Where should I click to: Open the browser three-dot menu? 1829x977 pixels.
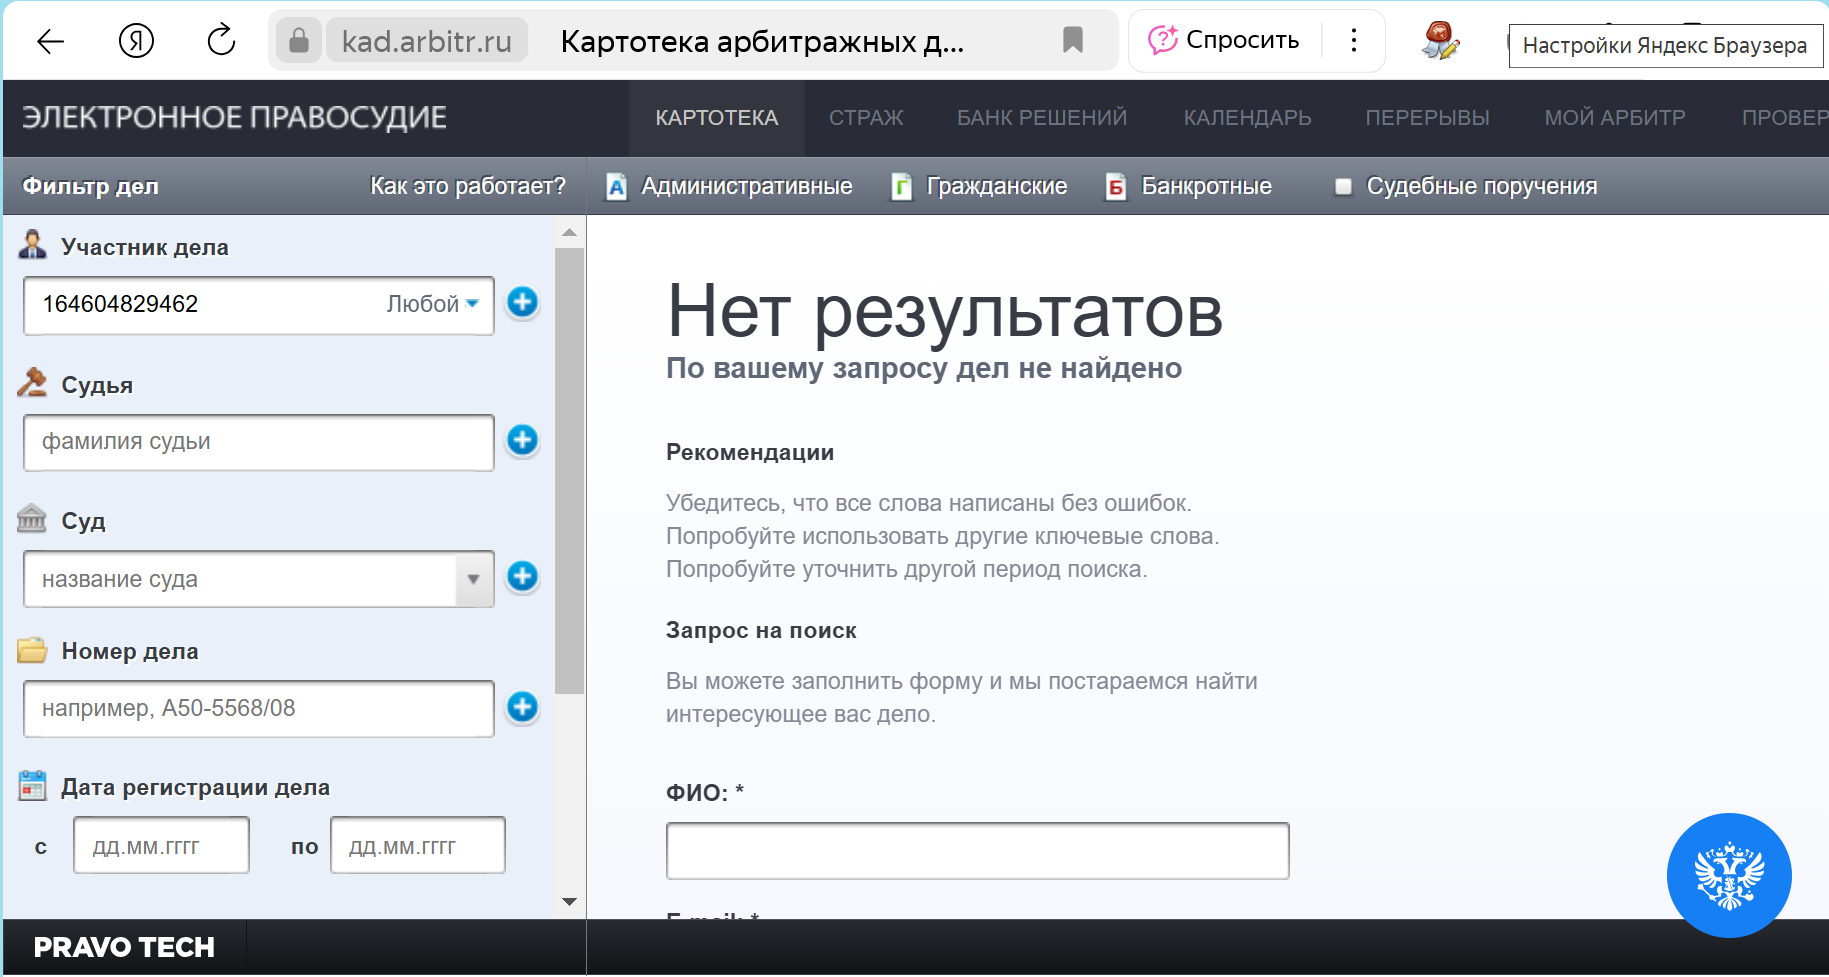tap(1353, 41)
